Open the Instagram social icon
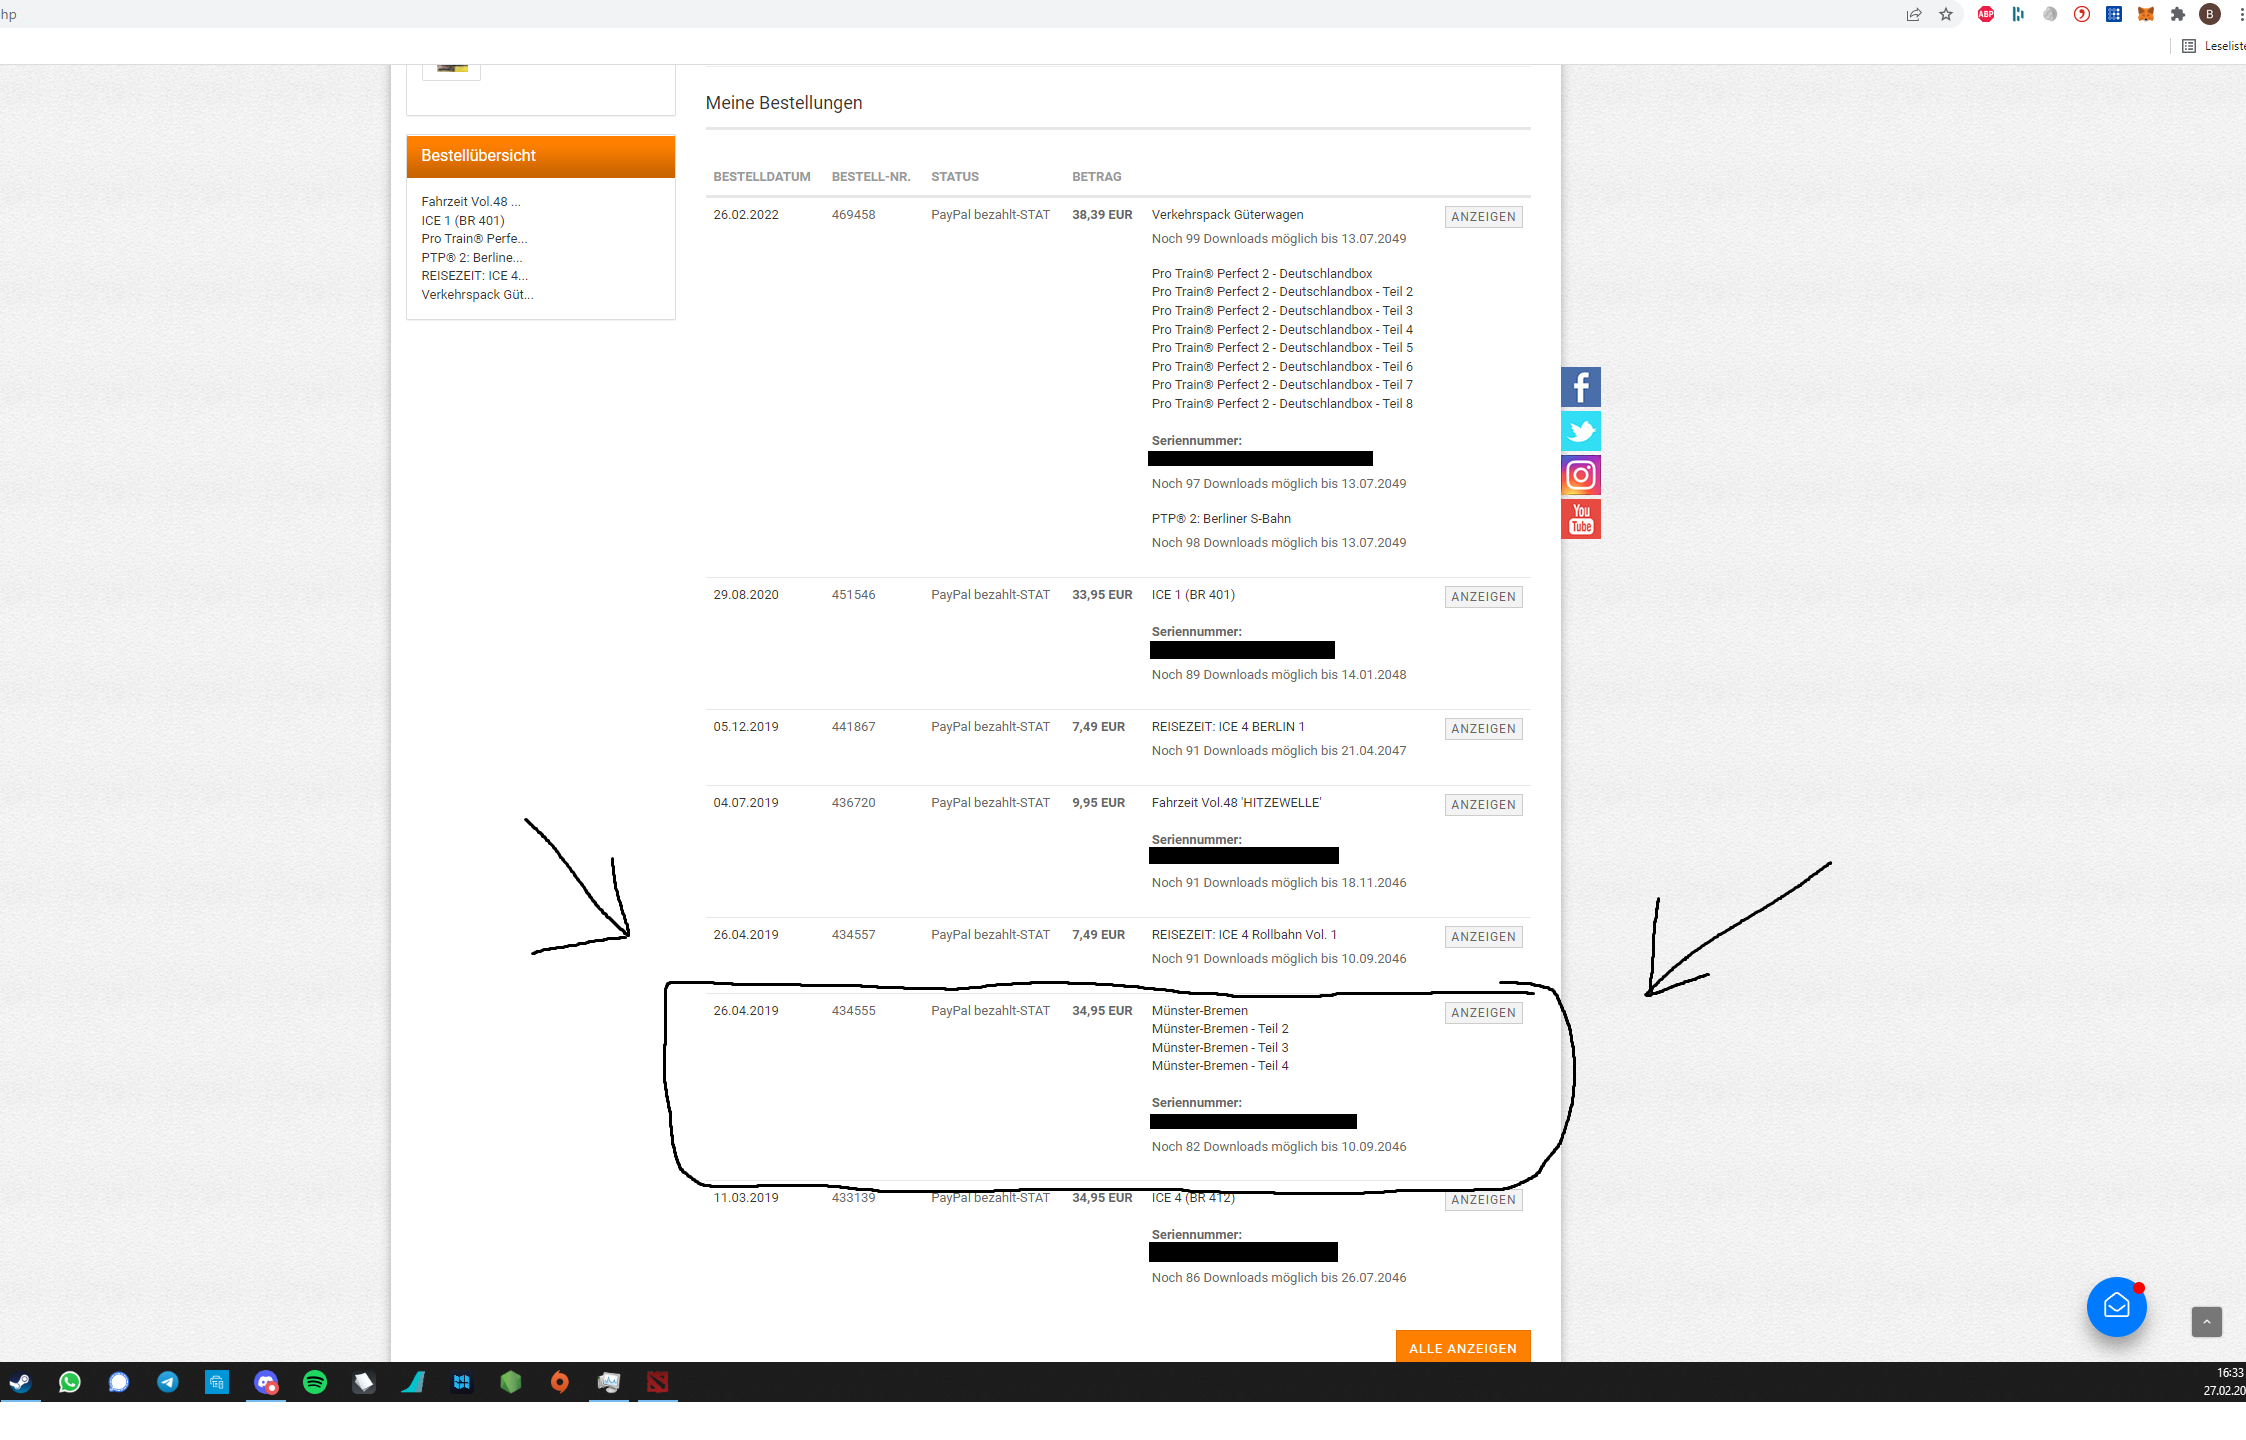The width and height of the screenshot is (2246, 1440). 1580,475
